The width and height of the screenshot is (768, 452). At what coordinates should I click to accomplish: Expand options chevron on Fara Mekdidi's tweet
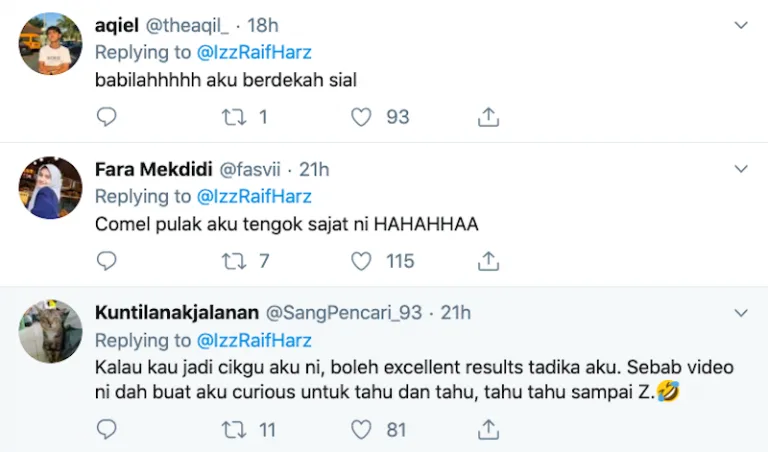pyautogui.click(x=741, y=169)
